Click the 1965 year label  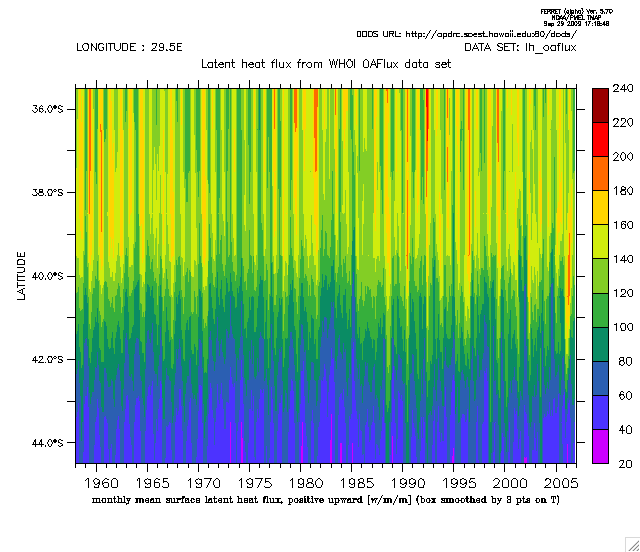pyautogui.click(x=152, y=483)
